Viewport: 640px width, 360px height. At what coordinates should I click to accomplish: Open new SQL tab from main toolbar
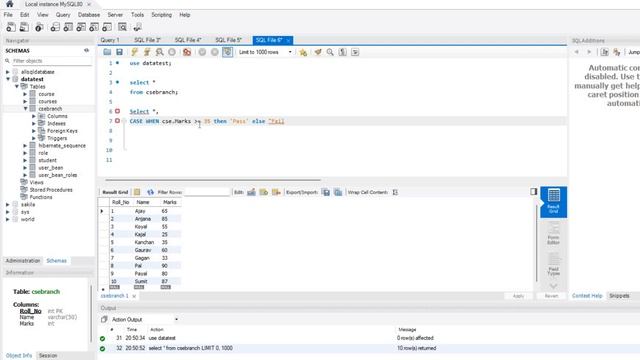[x=11, y=27]
